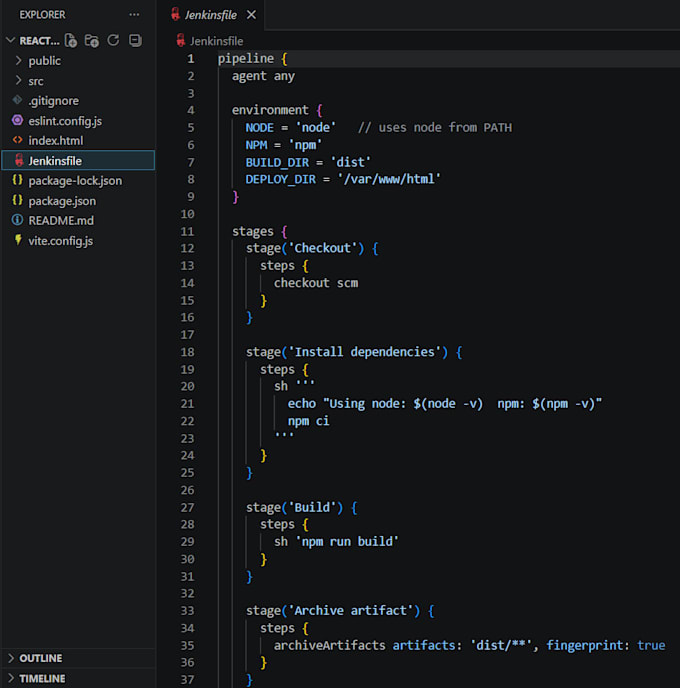Click the Jenkinsfile breadcrumb above the editor
Screen dimensions: 680x688
pyautogui.click(x=216, y=41)
